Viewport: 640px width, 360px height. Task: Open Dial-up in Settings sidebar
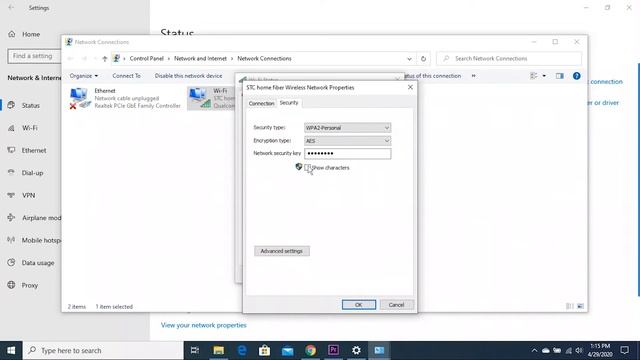pos(32,173)
